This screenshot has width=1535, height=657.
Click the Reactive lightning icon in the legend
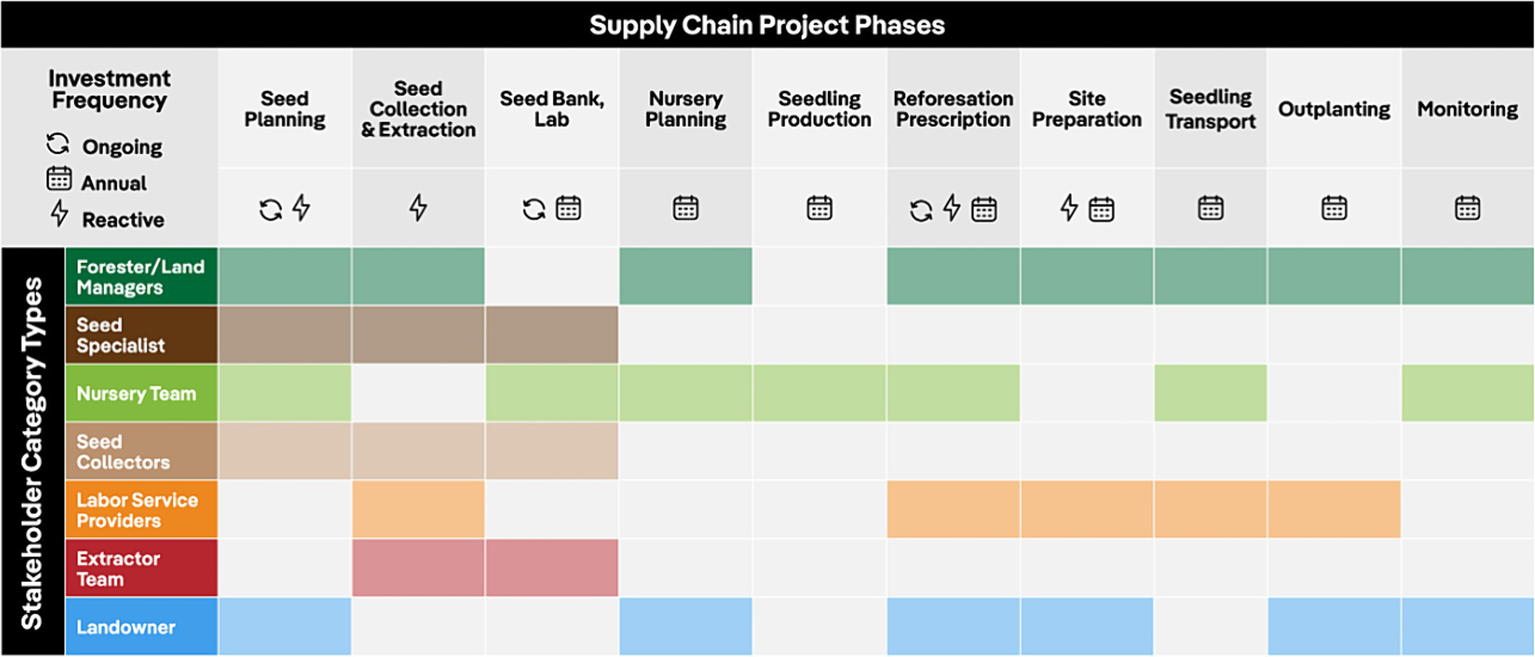pos(59,214)
